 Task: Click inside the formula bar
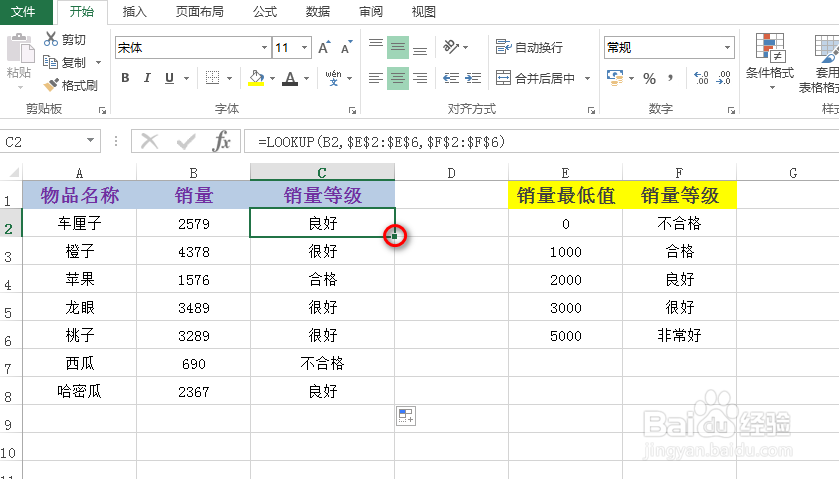click(x=541, y=142)
